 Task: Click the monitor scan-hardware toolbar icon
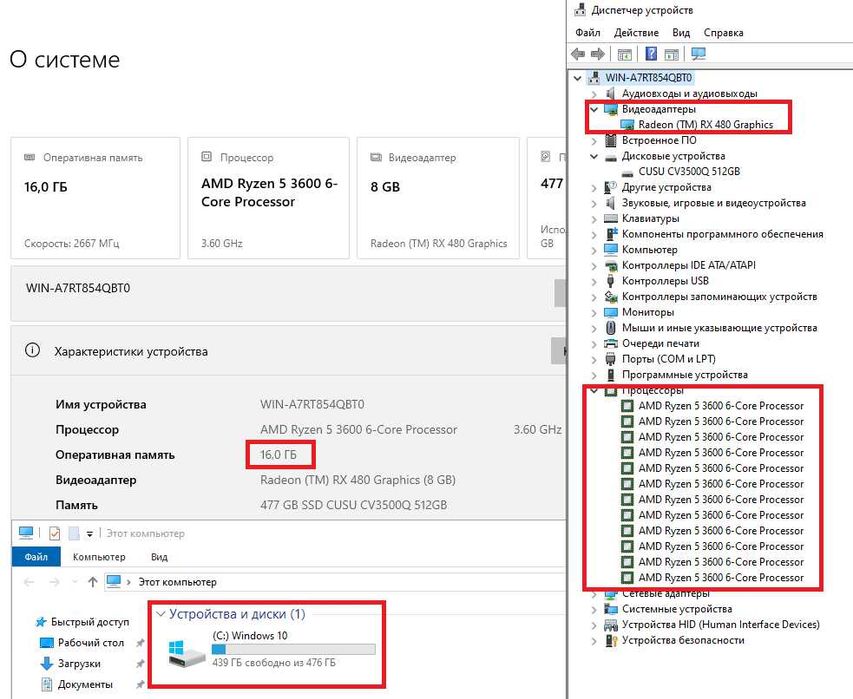[x=698, y=54]
